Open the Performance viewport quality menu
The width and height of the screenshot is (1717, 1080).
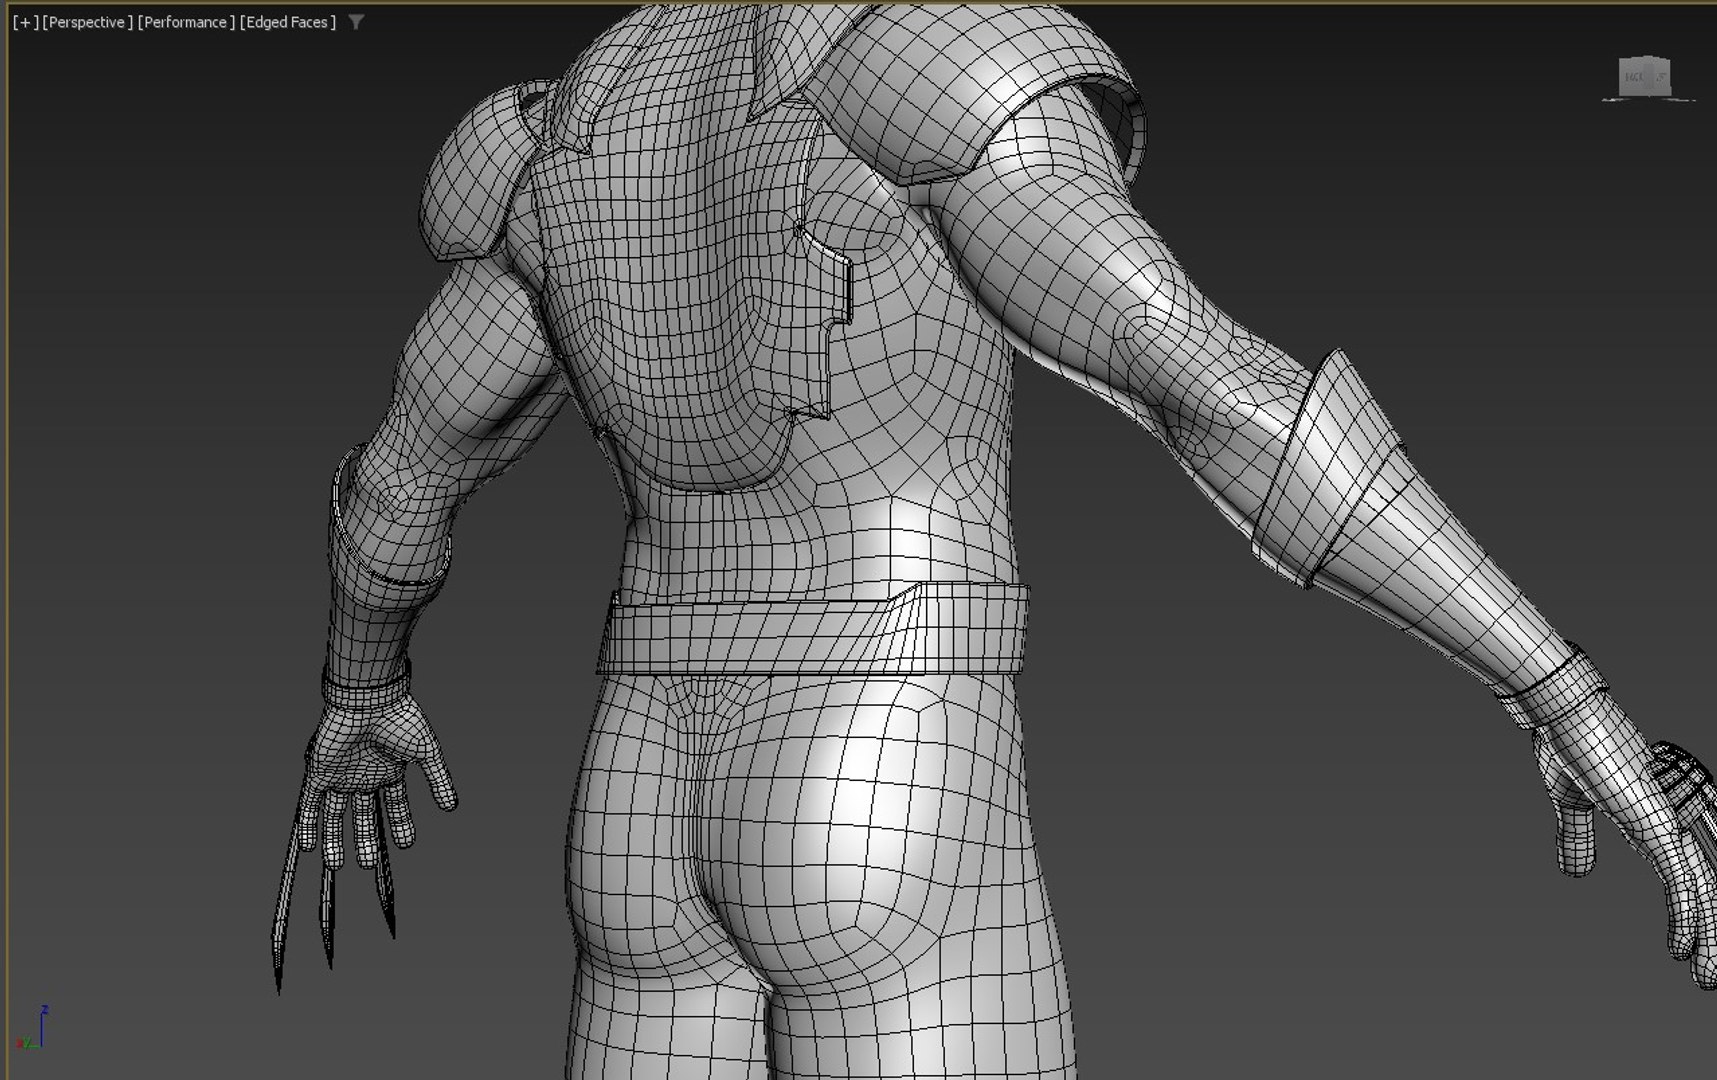pyautogui.click(x=186, y=22)
